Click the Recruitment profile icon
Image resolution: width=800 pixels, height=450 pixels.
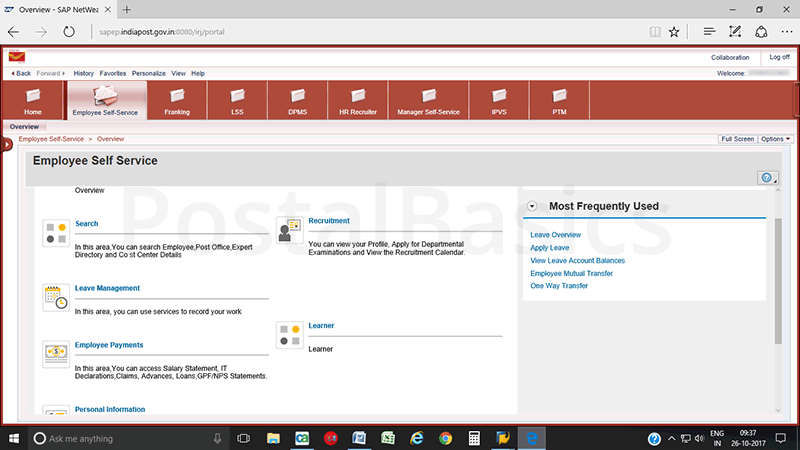pyautogui.click(x=289, y=230)
